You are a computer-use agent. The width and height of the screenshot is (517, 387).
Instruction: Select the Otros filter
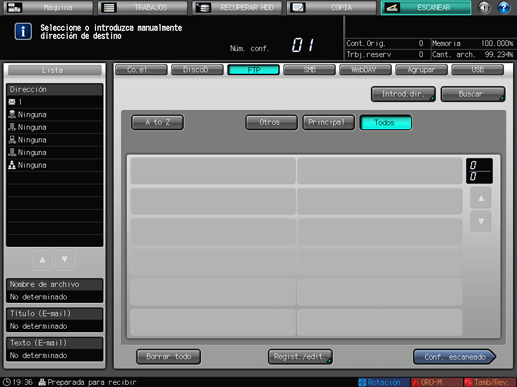[271, 122]
